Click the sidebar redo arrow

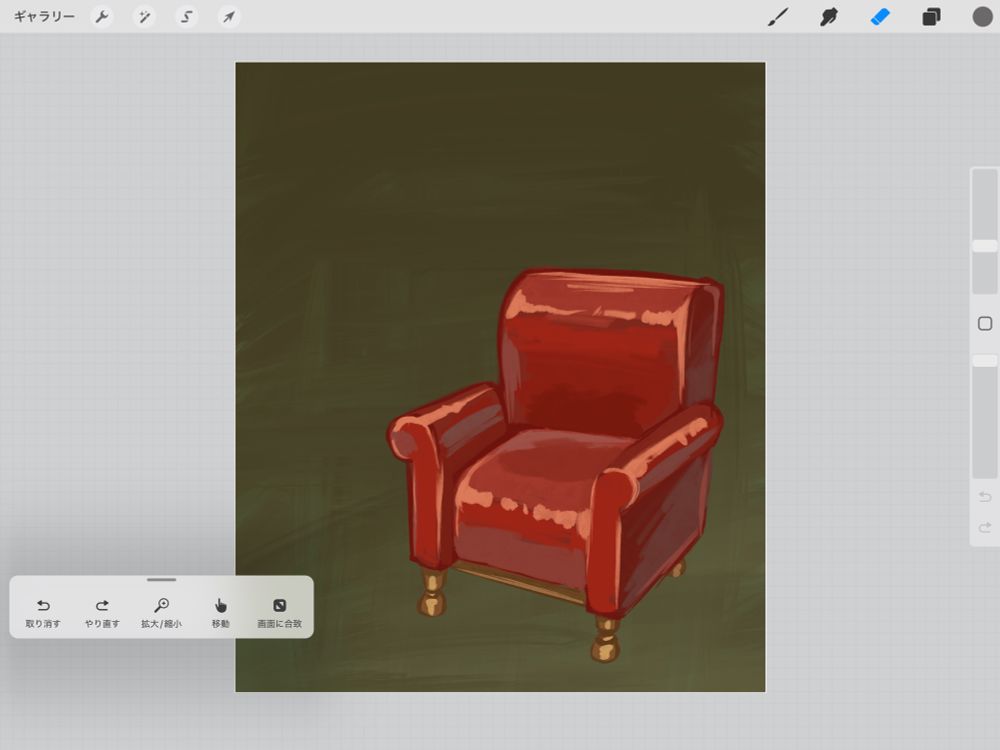coord(985,527)
